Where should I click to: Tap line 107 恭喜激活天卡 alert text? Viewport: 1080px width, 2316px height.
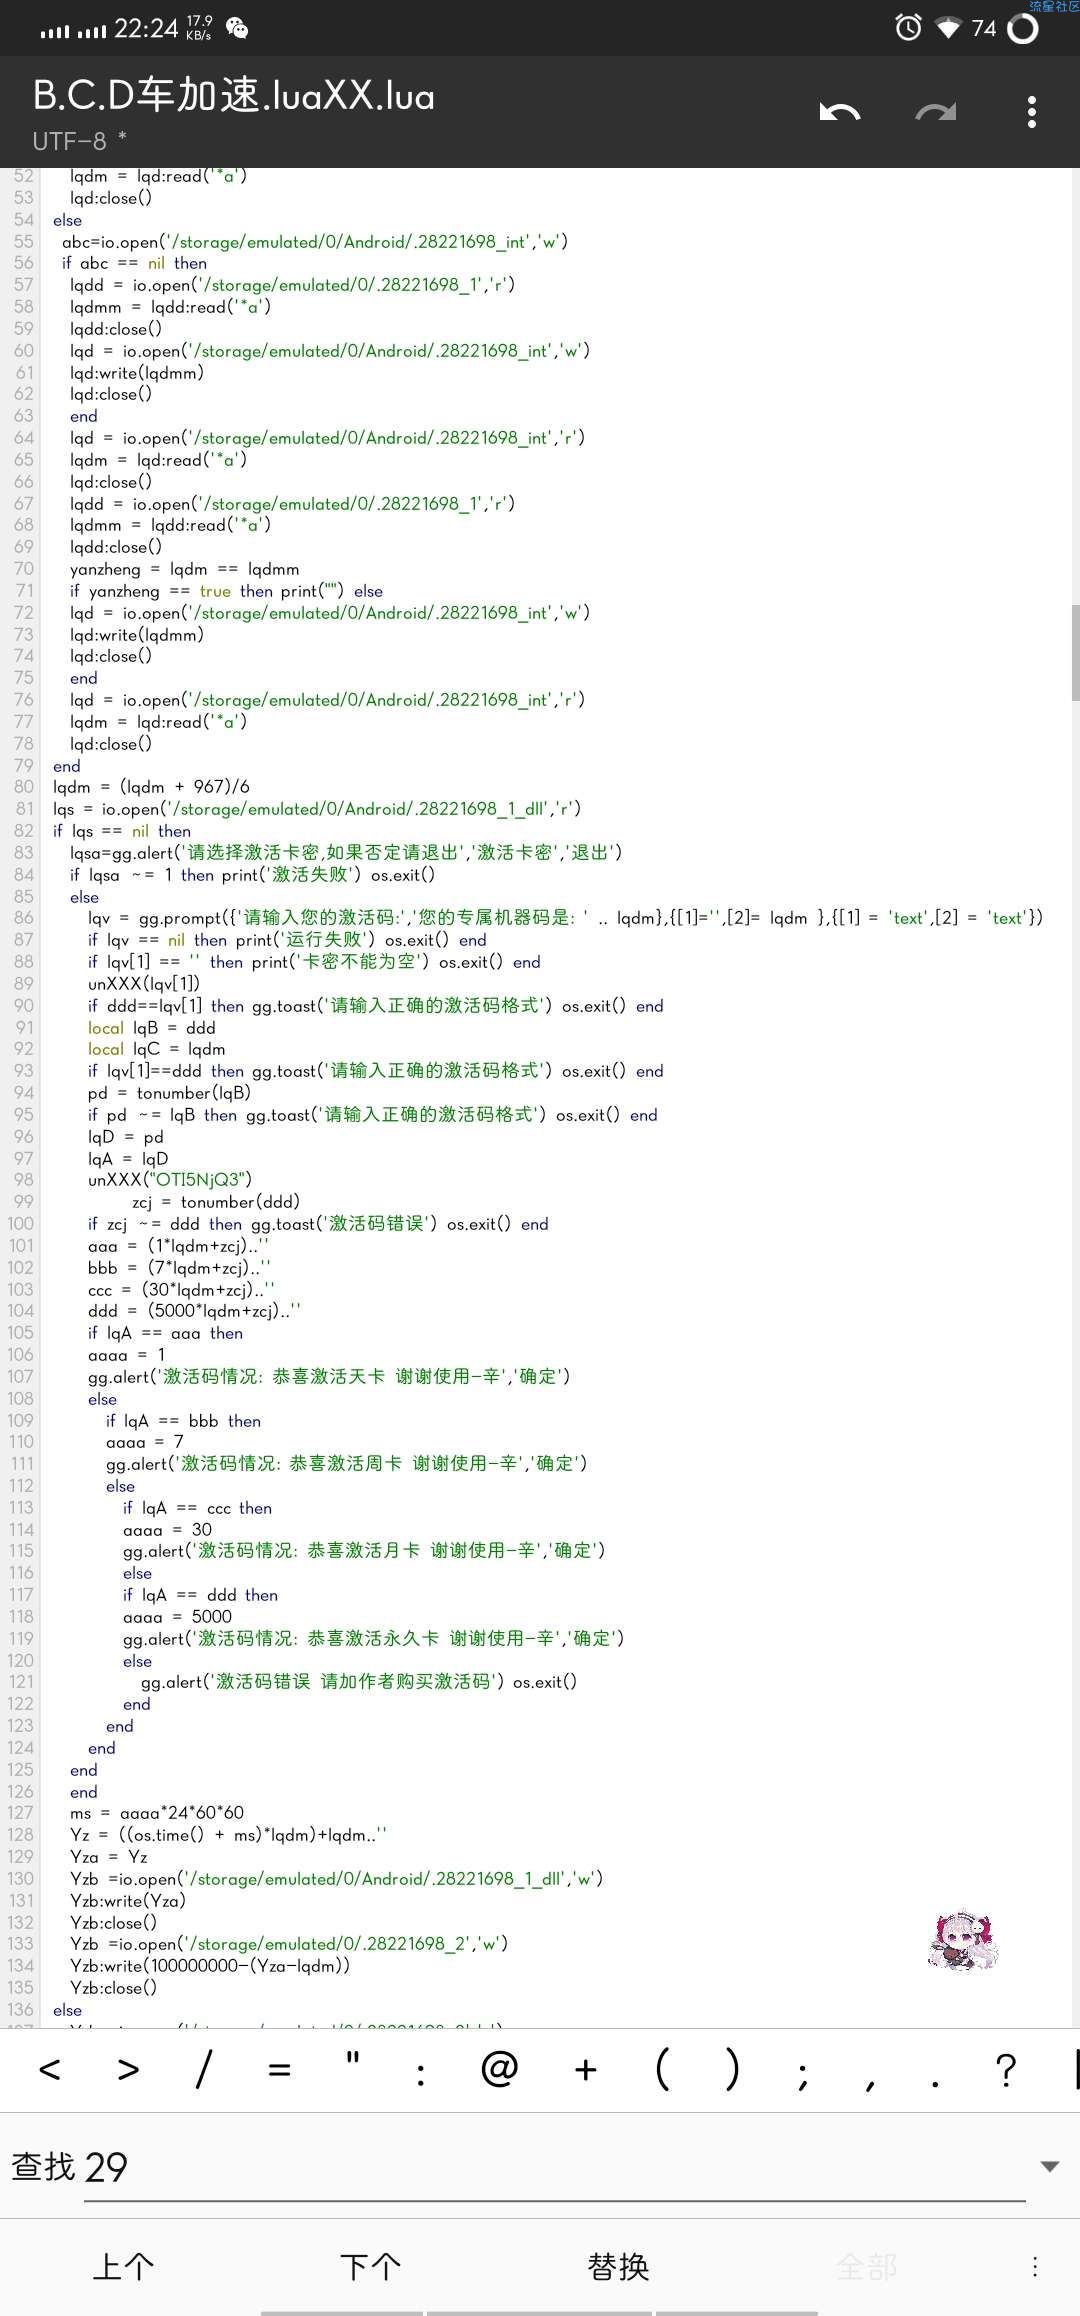pos(329,1376)
